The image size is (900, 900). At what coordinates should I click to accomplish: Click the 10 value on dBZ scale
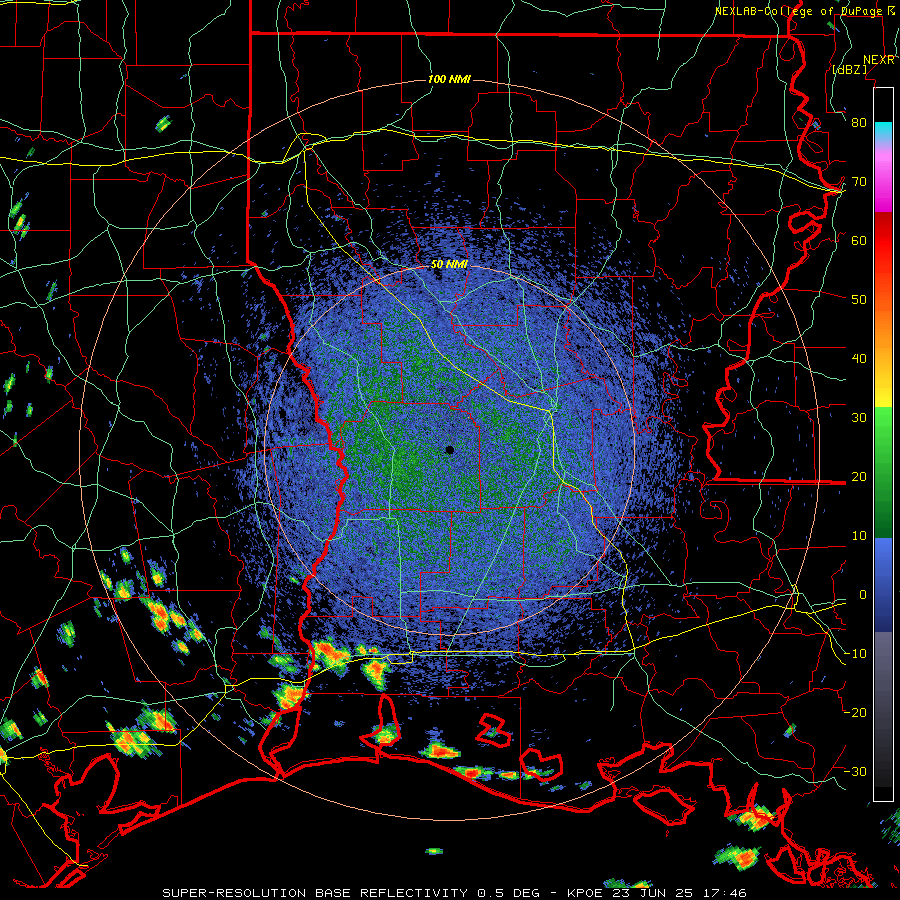(859, 536)
